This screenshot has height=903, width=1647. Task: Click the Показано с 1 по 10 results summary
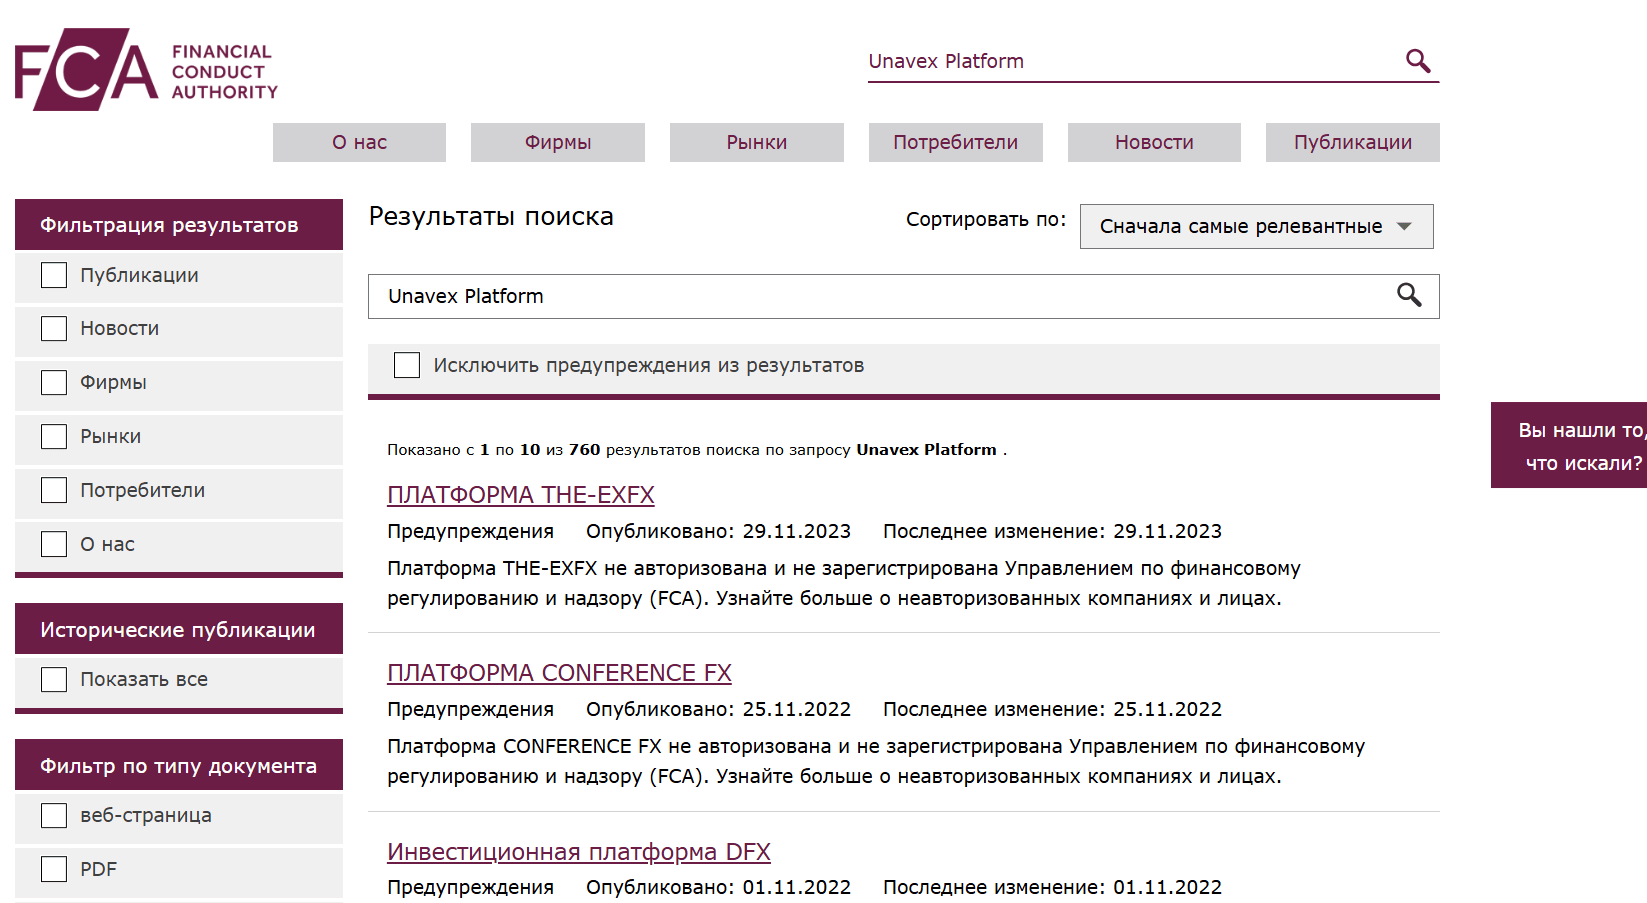pyautogui.click(x=697, y=450)
